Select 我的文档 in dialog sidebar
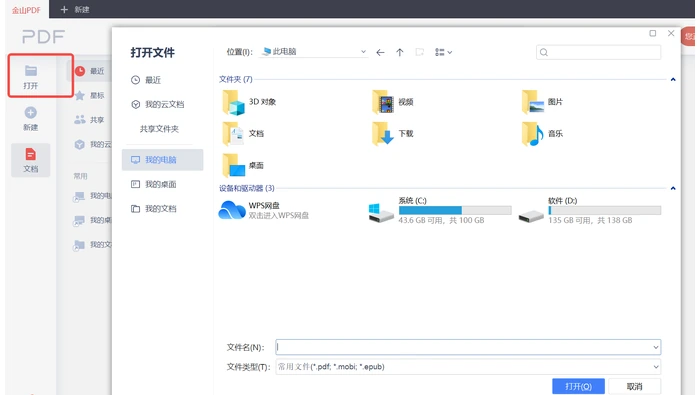This screenshot has height=395, width=700. coord(154,209)
